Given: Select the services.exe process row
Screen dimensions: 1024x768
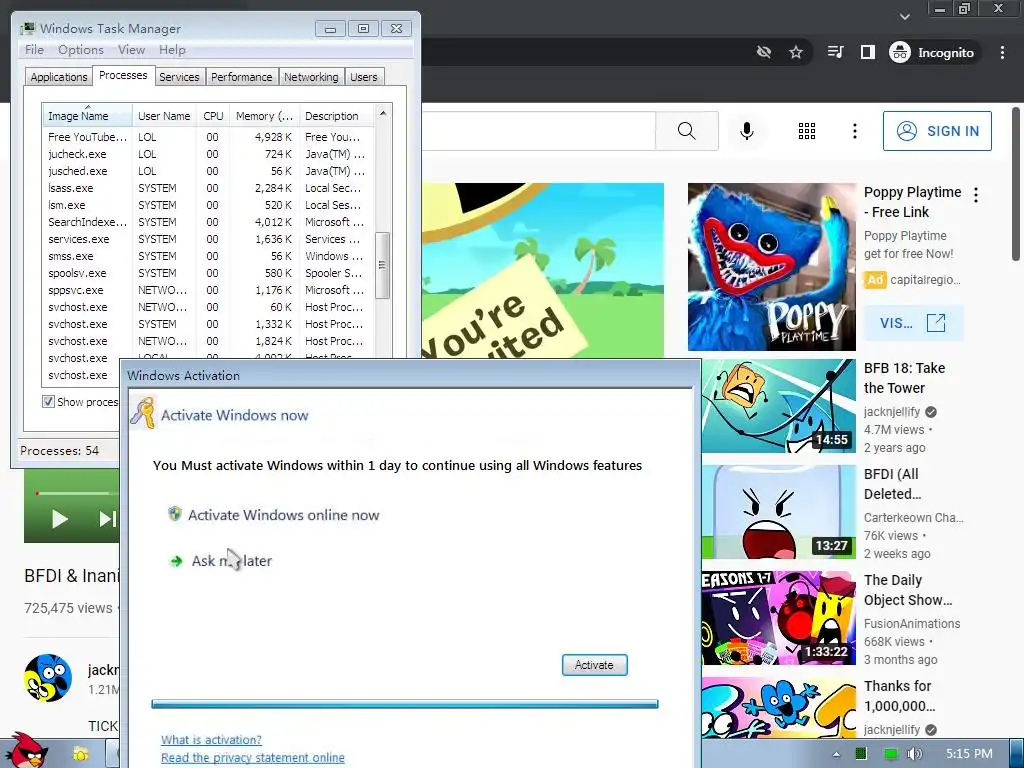Looking at the screenshot, I should 208,239.
